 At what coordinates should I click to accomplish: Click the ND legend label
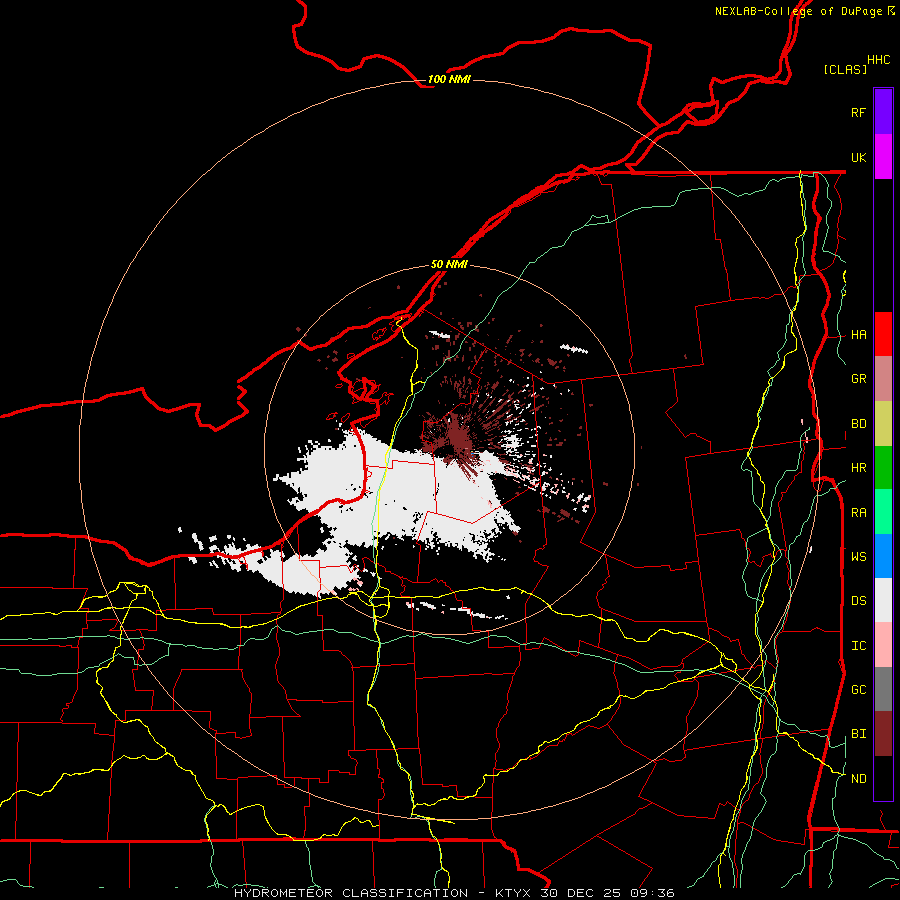859,778
